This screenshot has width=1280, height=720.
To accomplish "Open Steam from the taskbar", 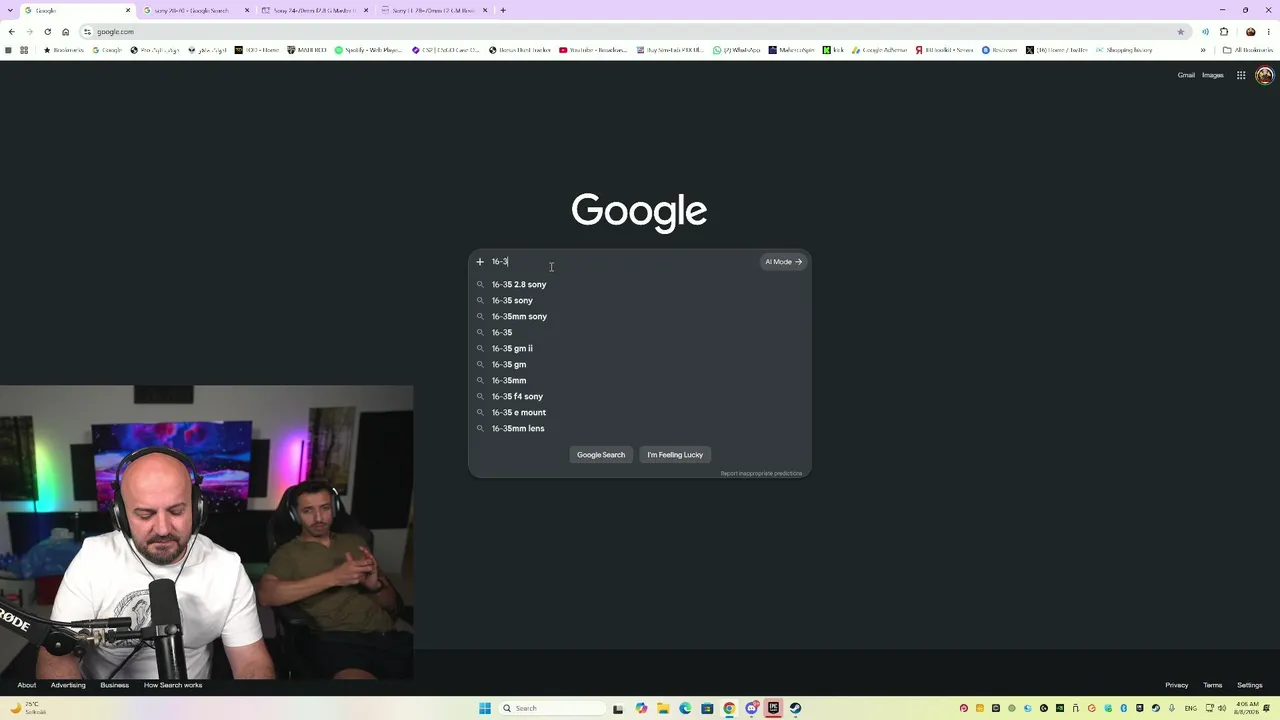I will point(795,708).
